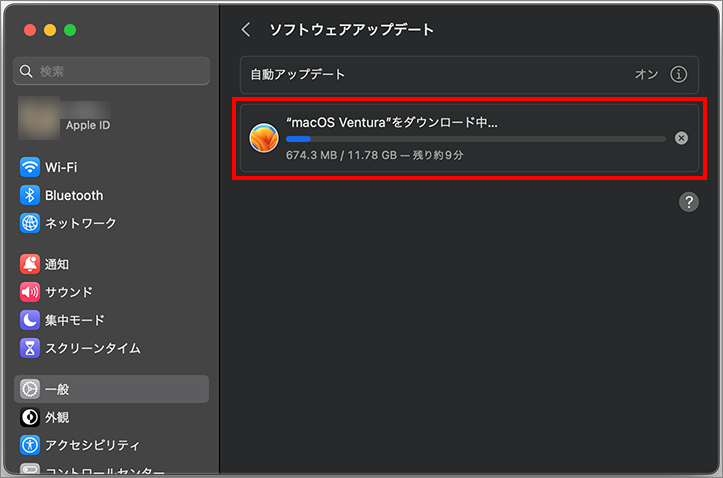The width and height of the screenshot is (723, 478).
Task: Select Bluetooth label in sidebar
Action: [74, 195]
